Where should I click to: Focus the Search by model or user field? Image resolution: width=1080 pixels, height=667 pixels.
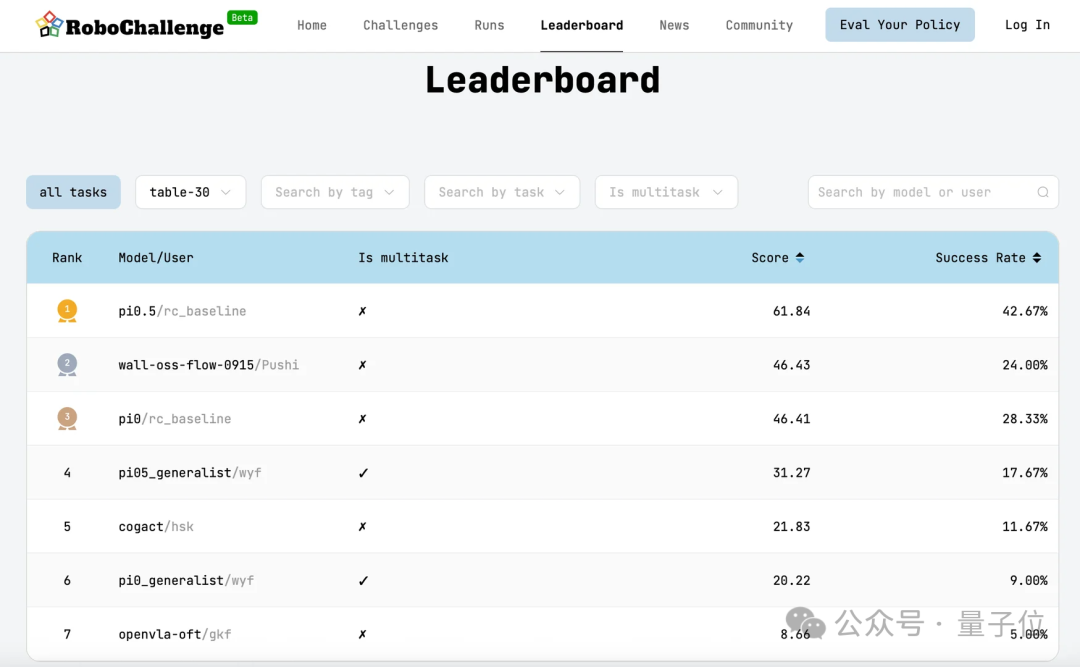click(x=933, y=192)
